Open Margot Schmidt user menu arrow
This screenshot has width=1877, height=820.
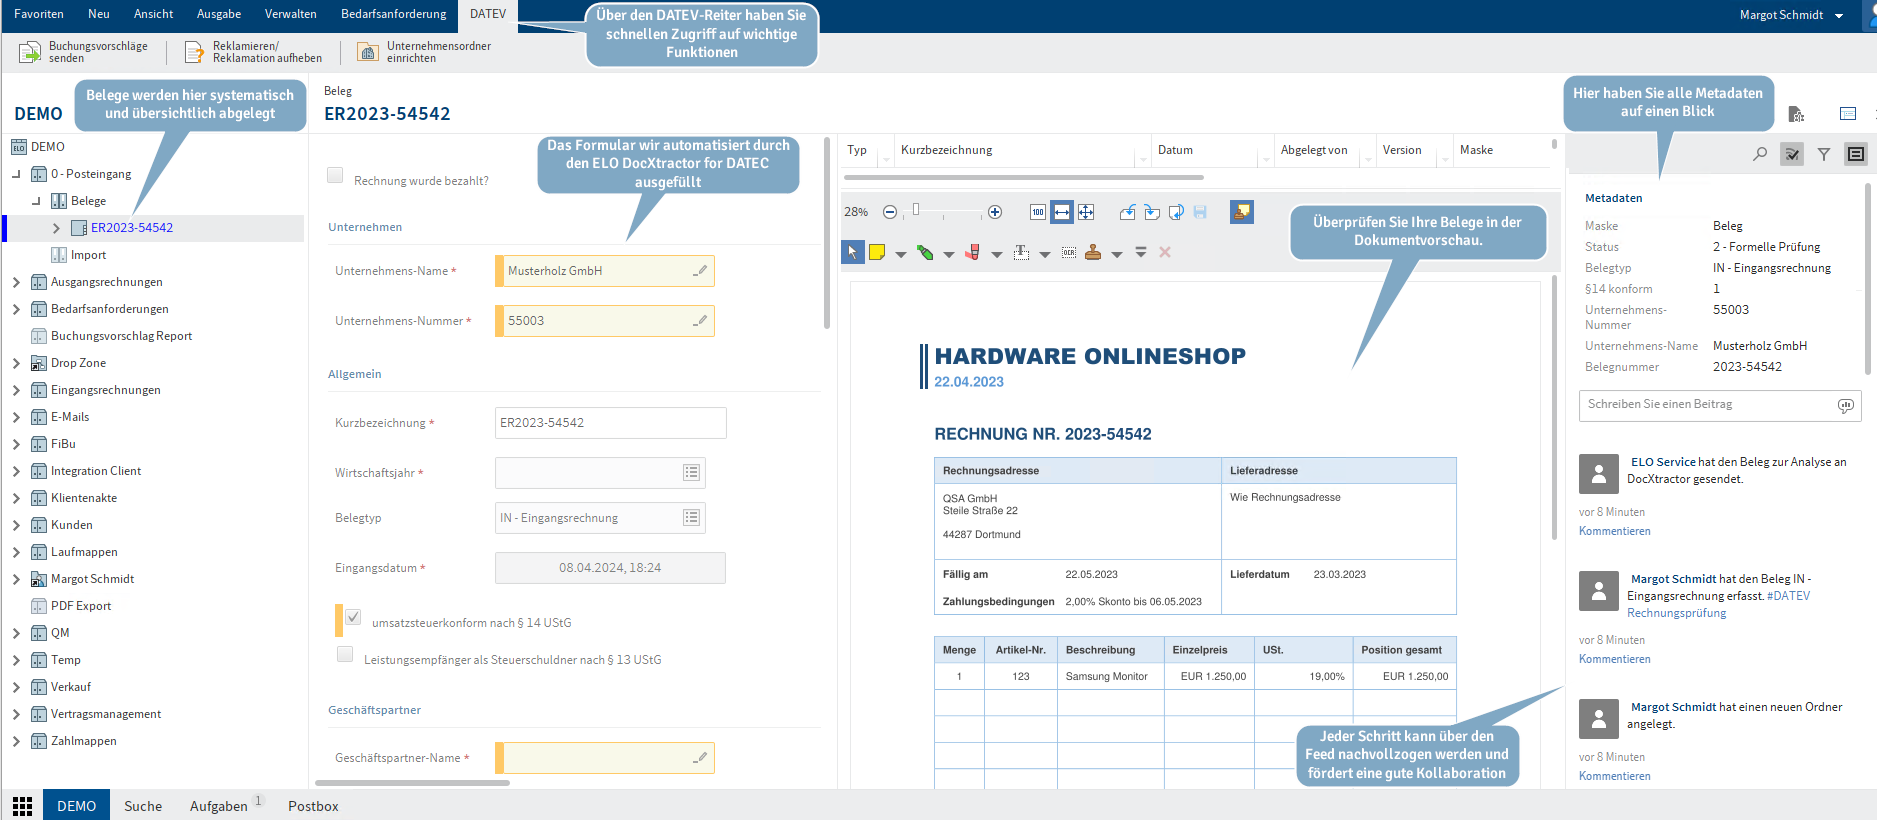1839,15
